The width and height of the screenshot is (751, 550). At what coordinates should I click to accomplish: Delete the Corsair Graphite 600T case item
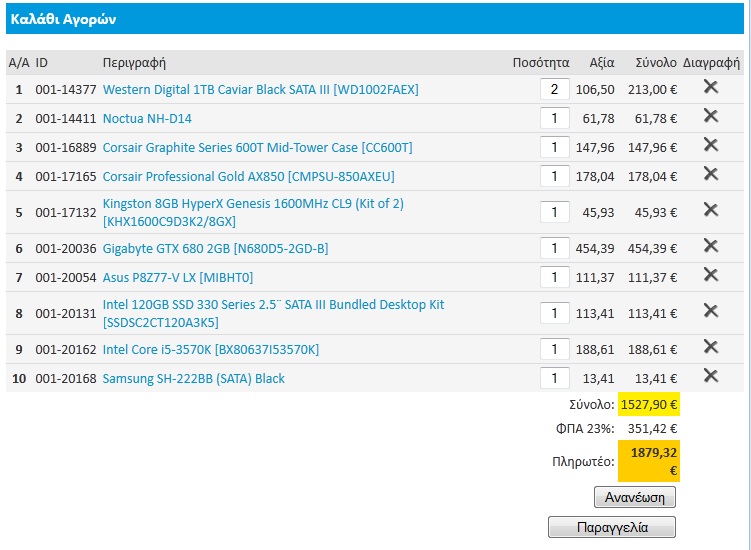pyautogui.click(x=711, y=145)
